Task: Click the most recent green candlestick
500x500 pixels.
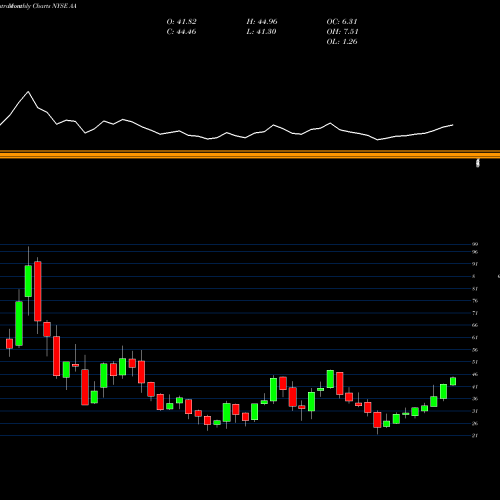Action: [453, 381]
